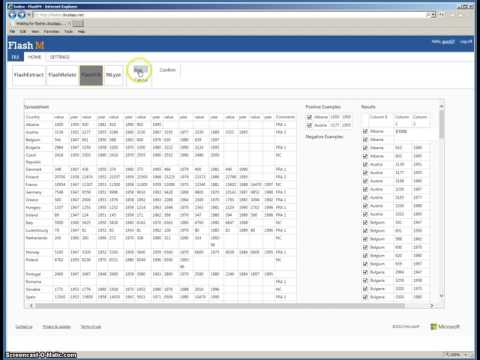
Task: Open the Help menu
Action: pos(81,31)
